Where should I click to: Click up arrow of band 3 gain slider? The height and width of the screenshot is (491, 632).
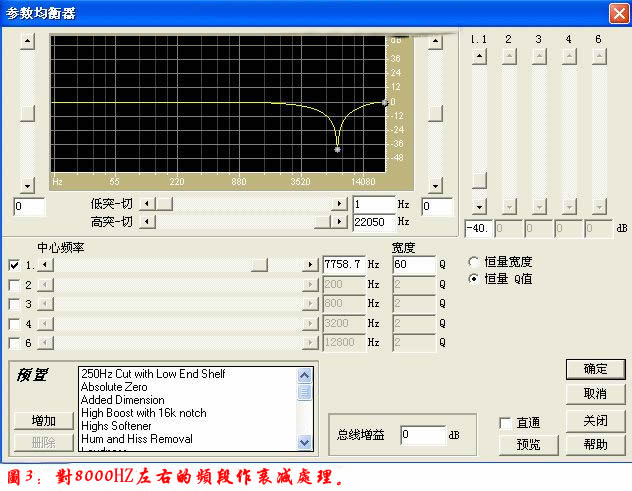[x=539, y=56]
